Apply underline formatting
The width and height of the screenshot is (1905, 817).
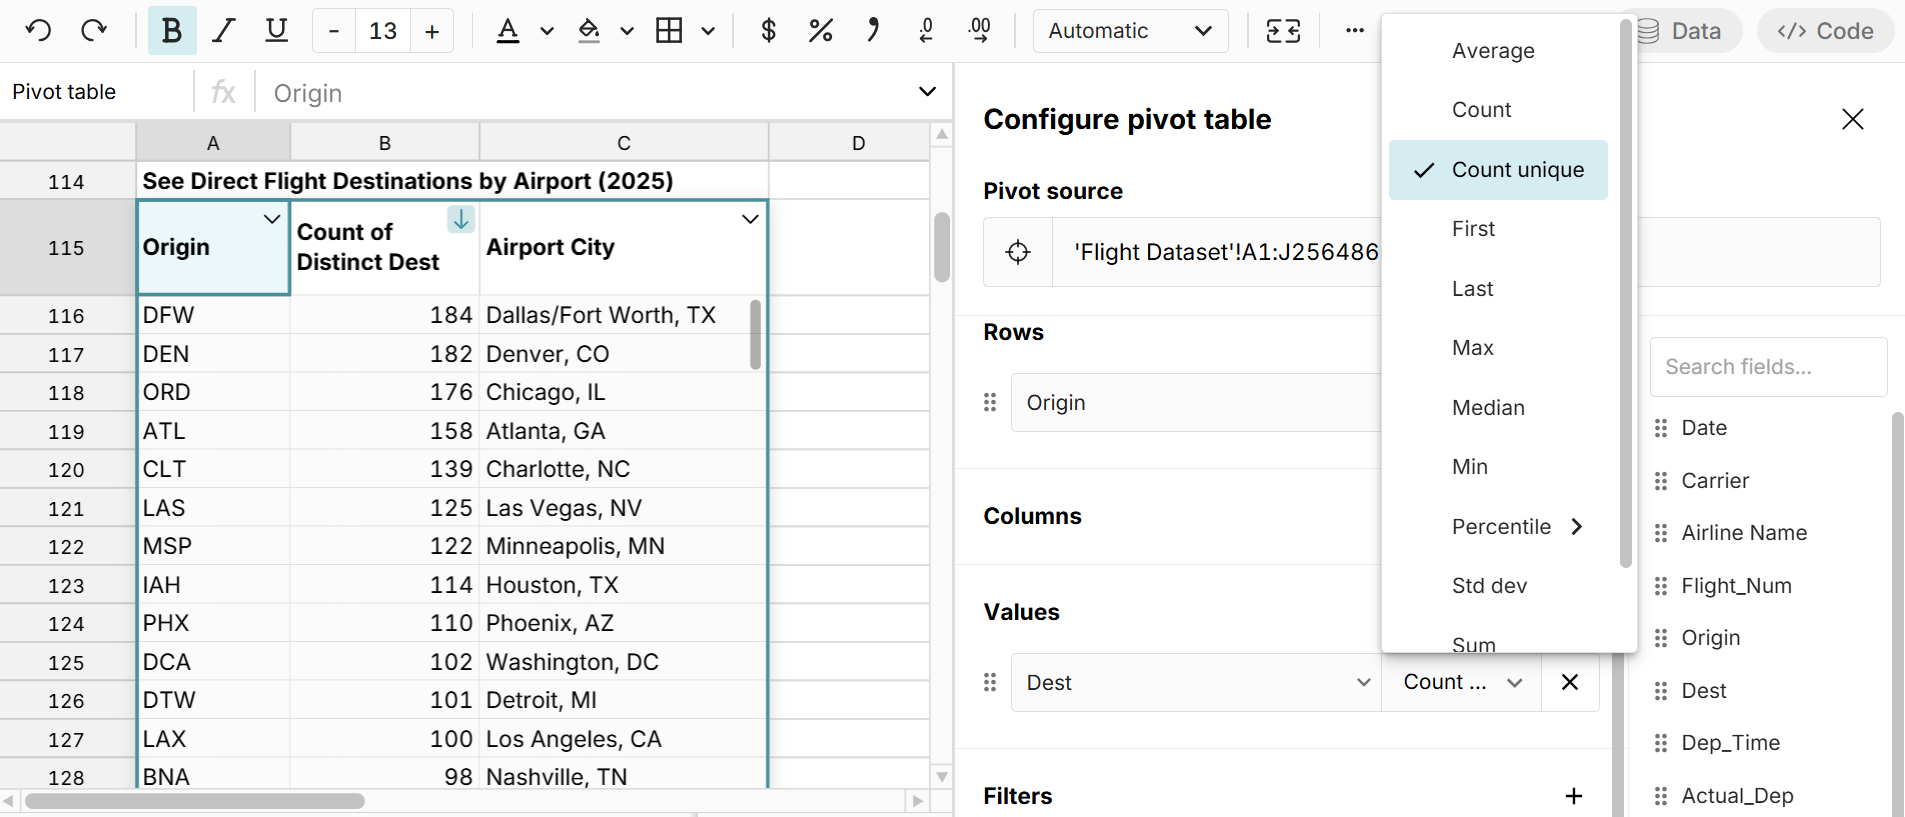[x=276, y=31]
